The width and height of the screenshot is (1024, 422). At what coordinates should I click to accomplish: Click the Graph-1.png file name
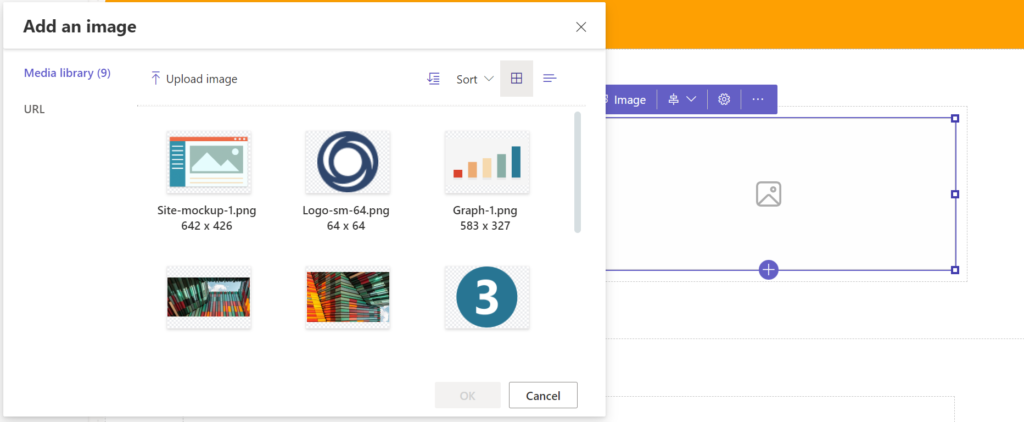tap(485, 211)
